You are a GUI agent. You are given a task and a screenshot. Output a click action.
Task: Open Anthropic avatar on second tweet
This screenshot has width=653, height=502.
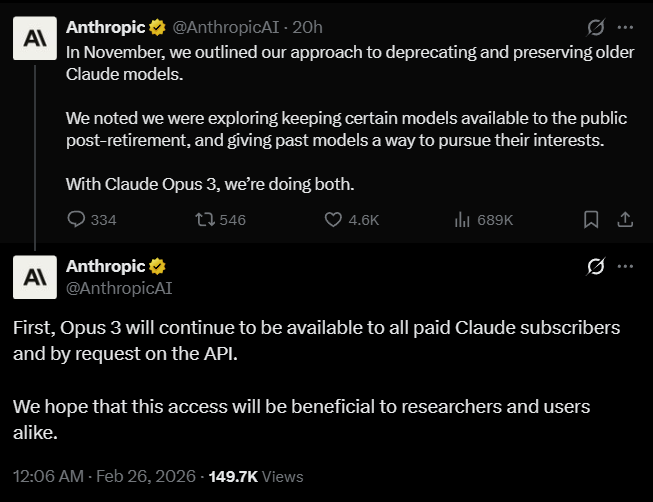tap(34, 277)
